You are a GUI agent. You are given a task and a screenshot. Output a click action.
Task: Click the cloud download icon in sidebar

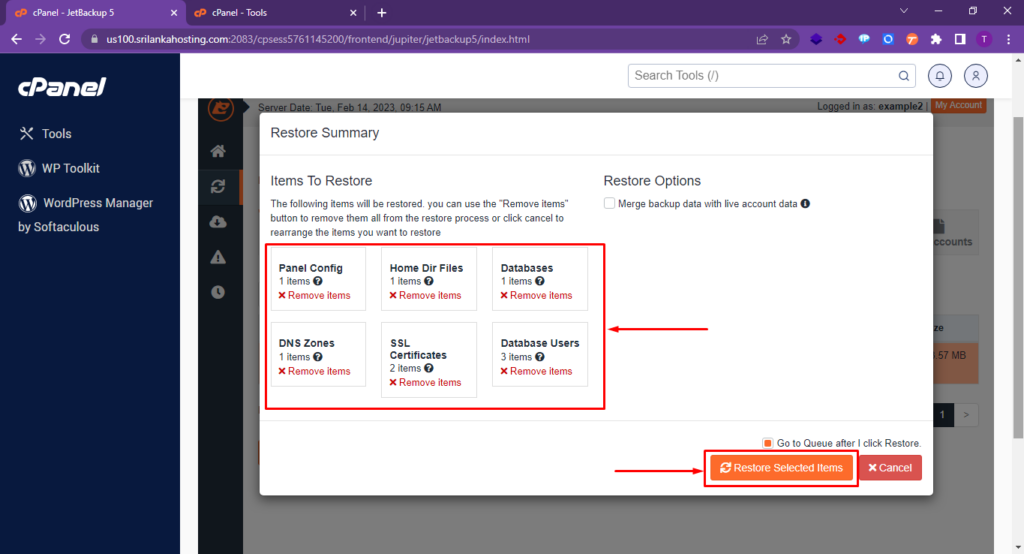[217, 222]
